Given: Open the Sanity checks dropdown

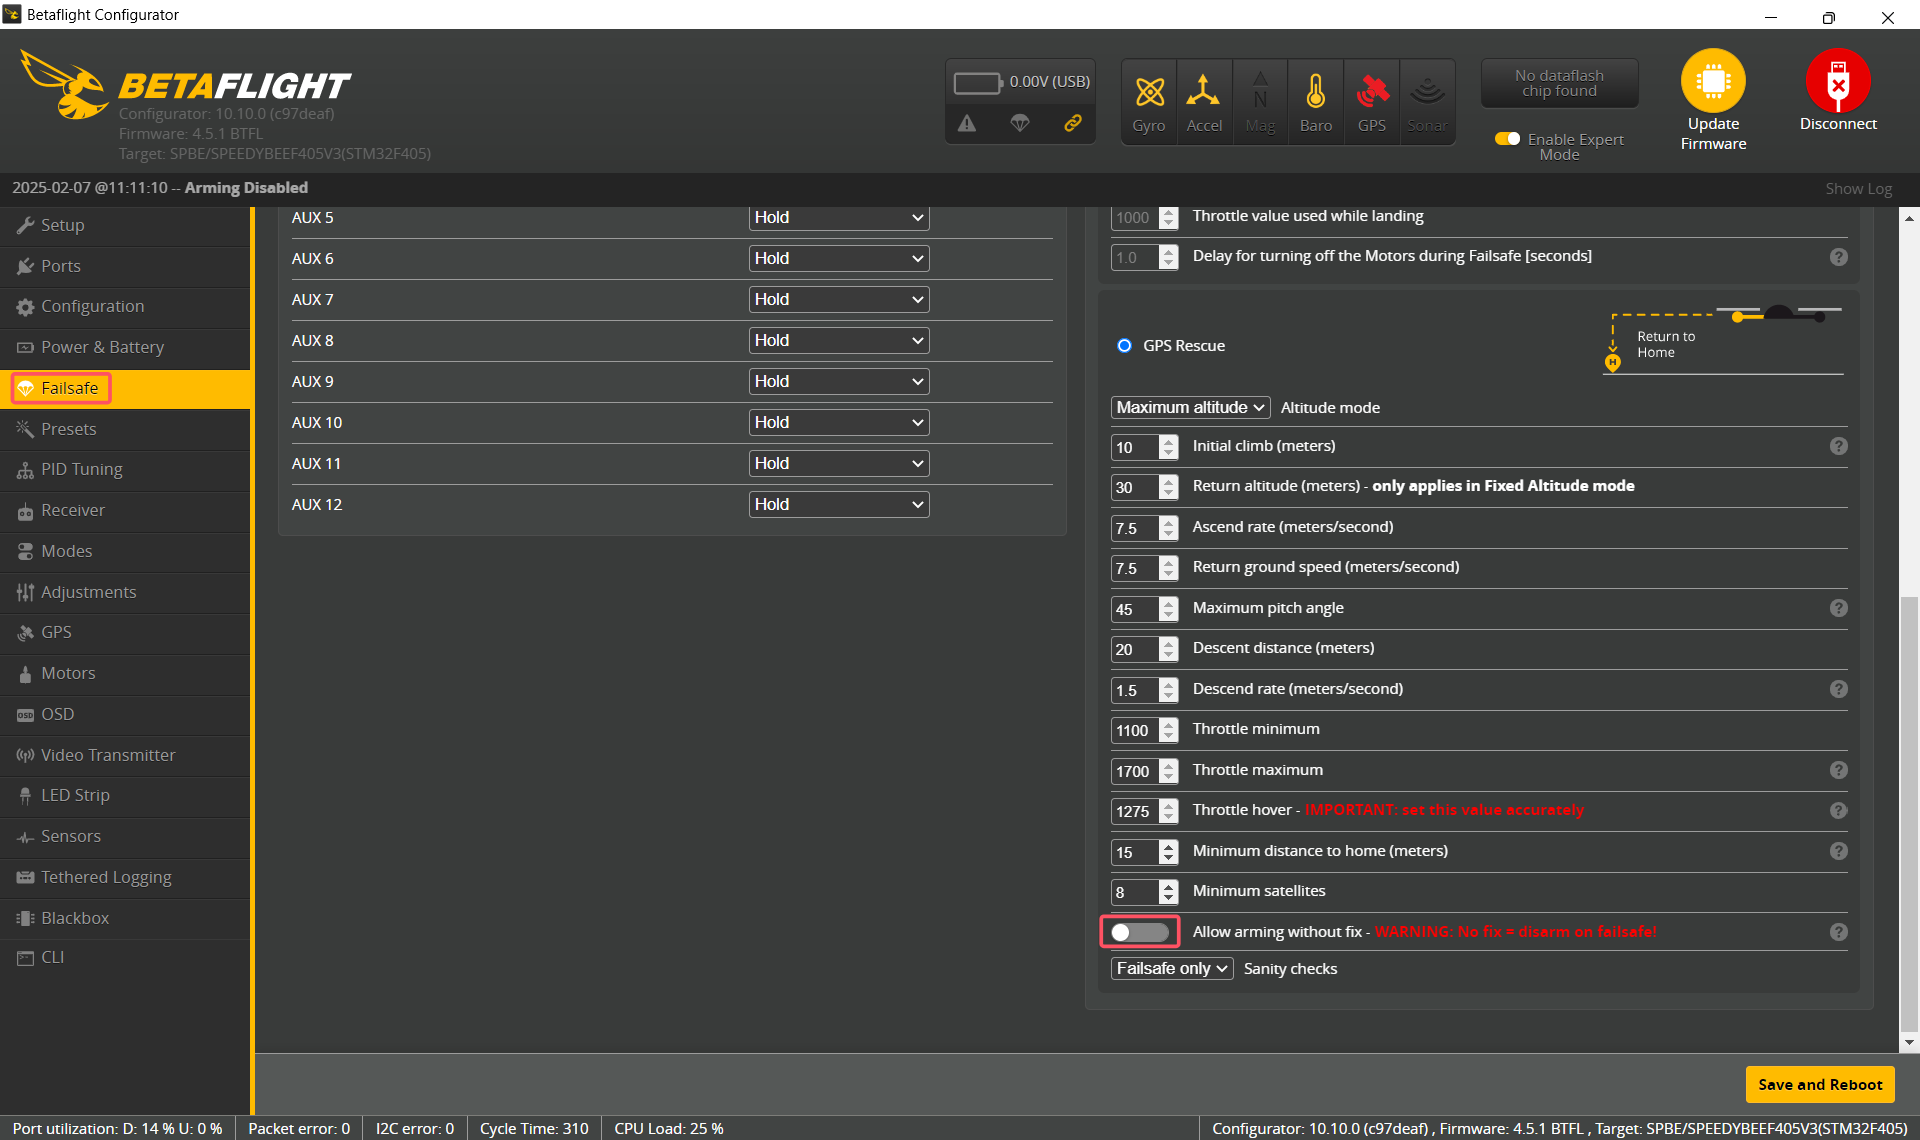Looking at the screenshot, I should click(x=1172, y=969).
